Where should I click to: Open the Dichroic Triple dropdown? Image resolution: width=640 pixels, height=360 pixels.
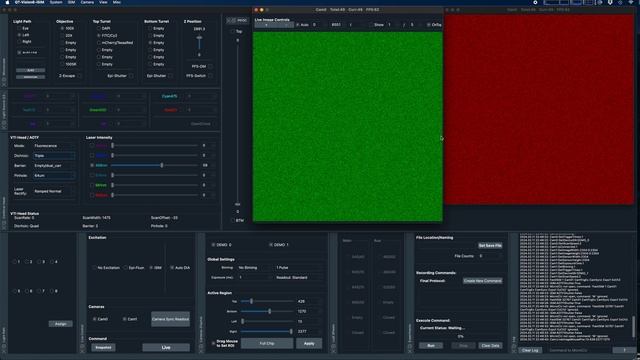[x=54, y=156]
